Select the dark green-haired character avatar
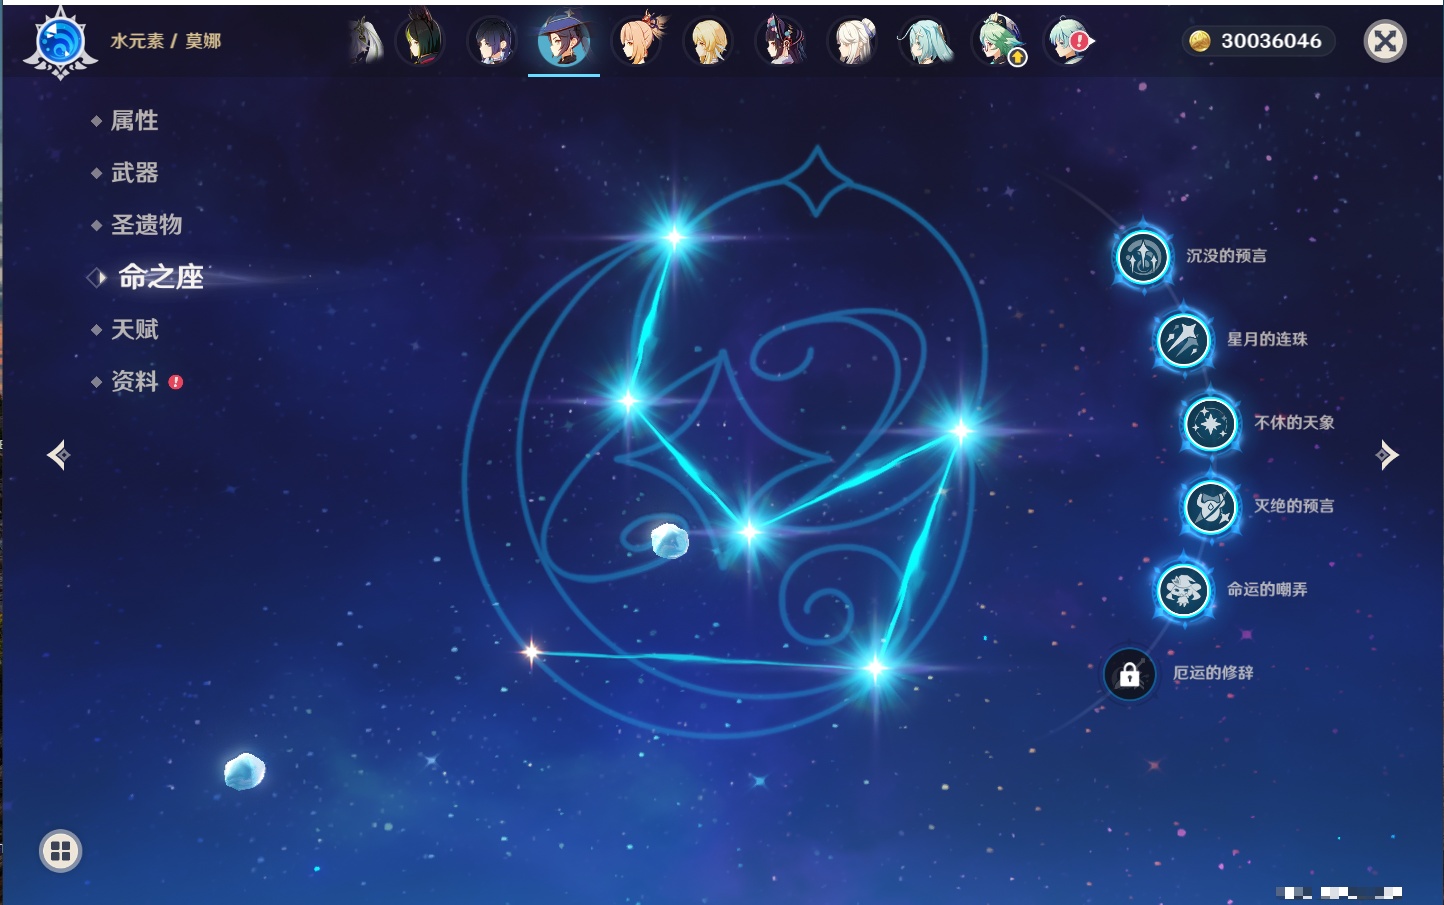1444x905 pixels. click(421, 41)
